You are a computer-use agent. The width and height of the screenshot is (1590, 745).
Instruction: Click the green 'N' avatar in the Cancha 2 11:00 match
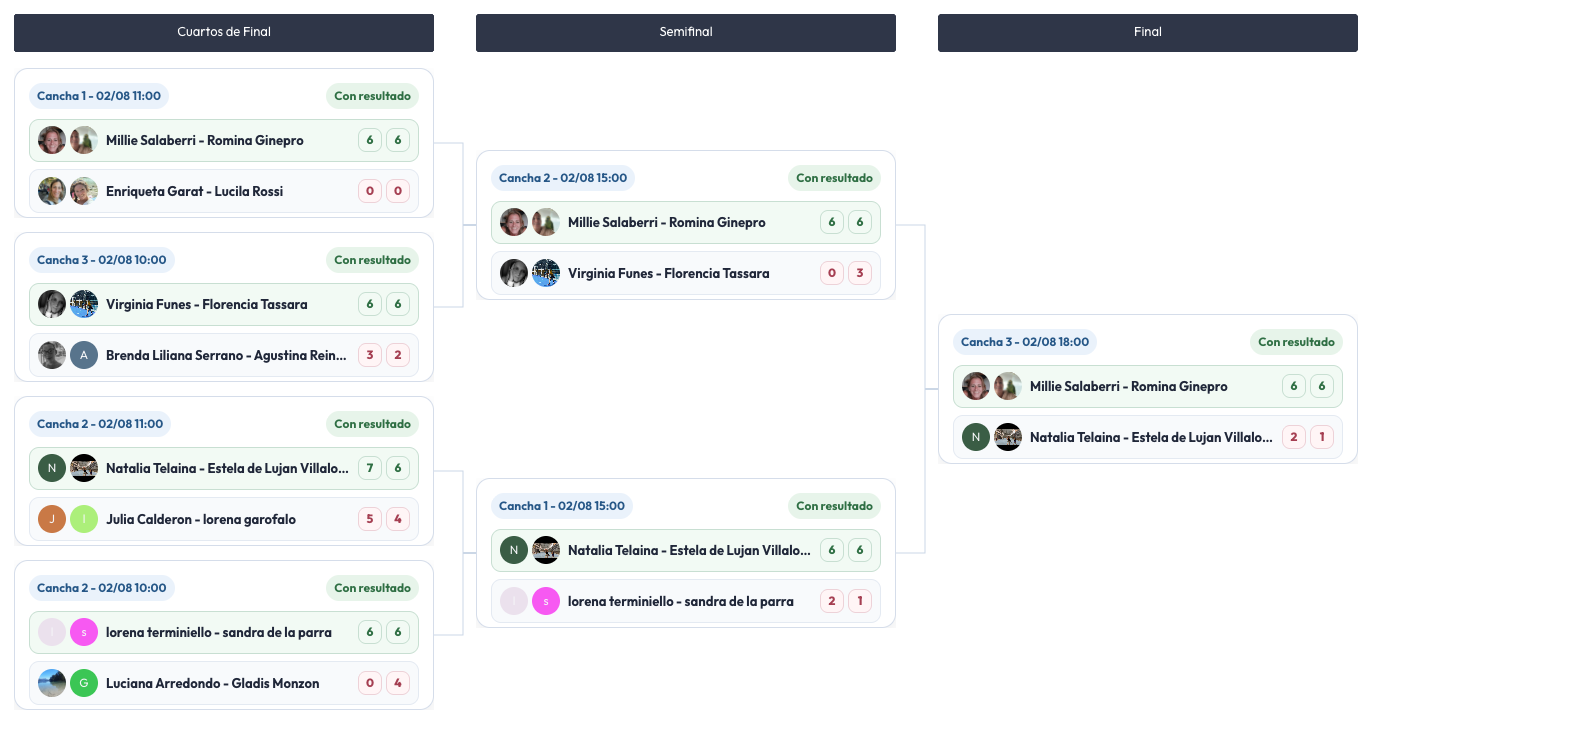pos(52,468)
